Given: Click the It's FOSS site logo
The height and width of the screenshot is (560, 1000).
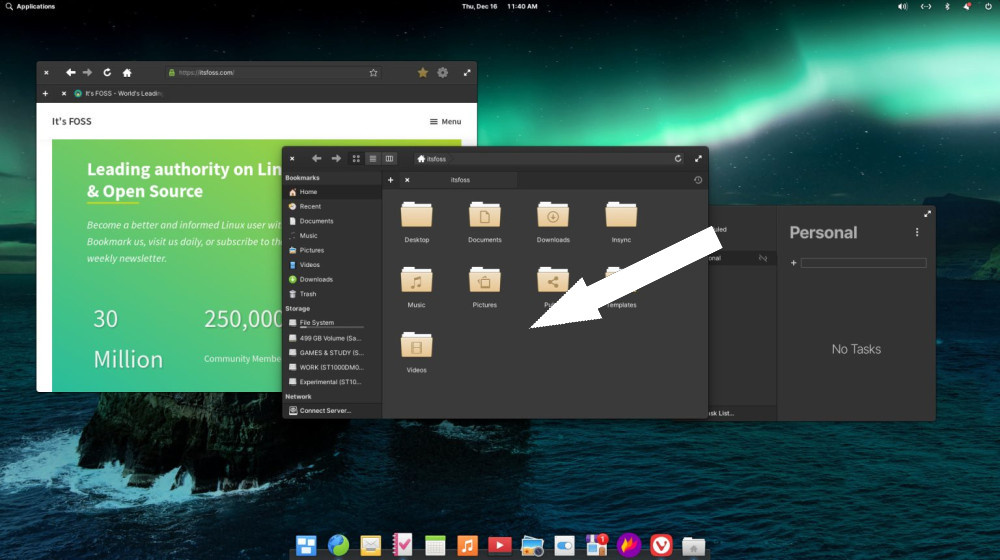Looking at the screenshot, I should tap(71, 121).
